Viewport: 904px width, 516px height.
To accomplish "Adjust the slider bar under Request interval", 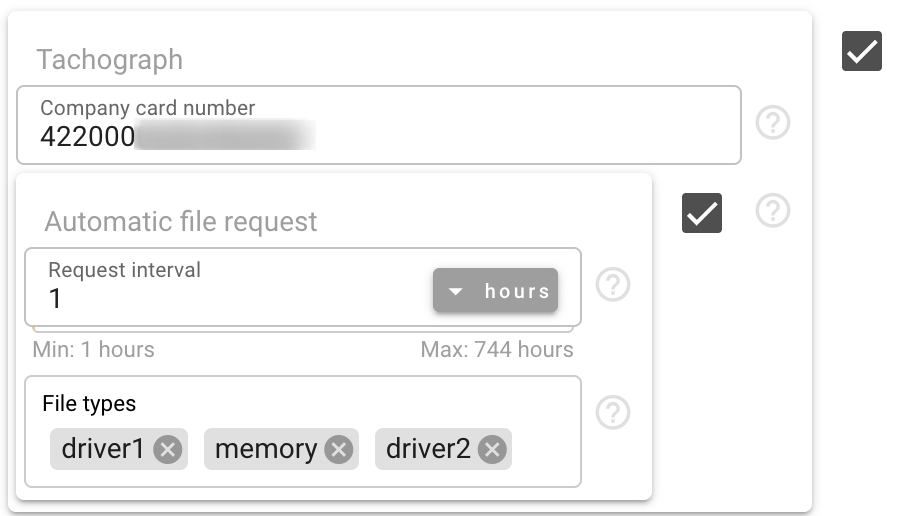I will [x=303, y=330].
